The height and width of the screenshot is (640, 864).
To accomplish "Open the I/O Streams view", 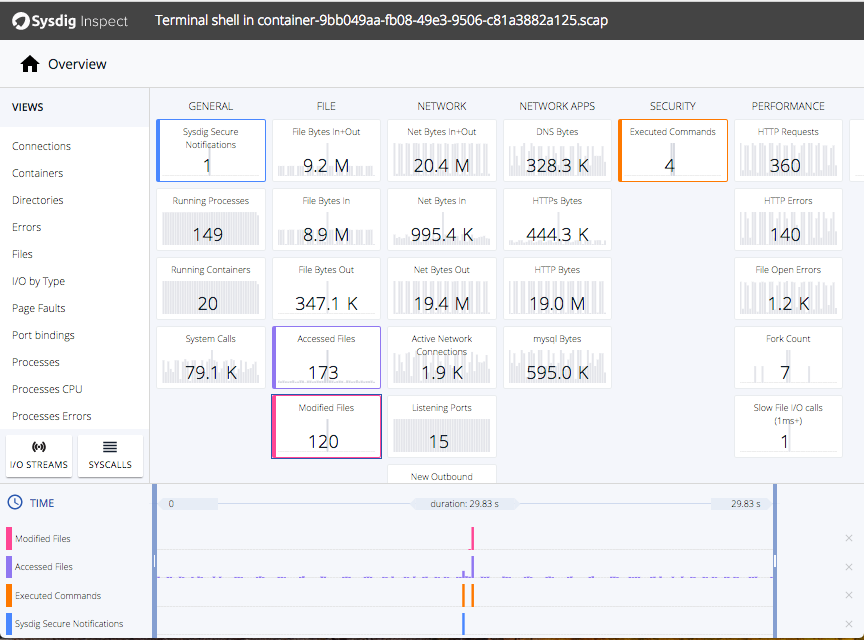I will coord(39,455).
